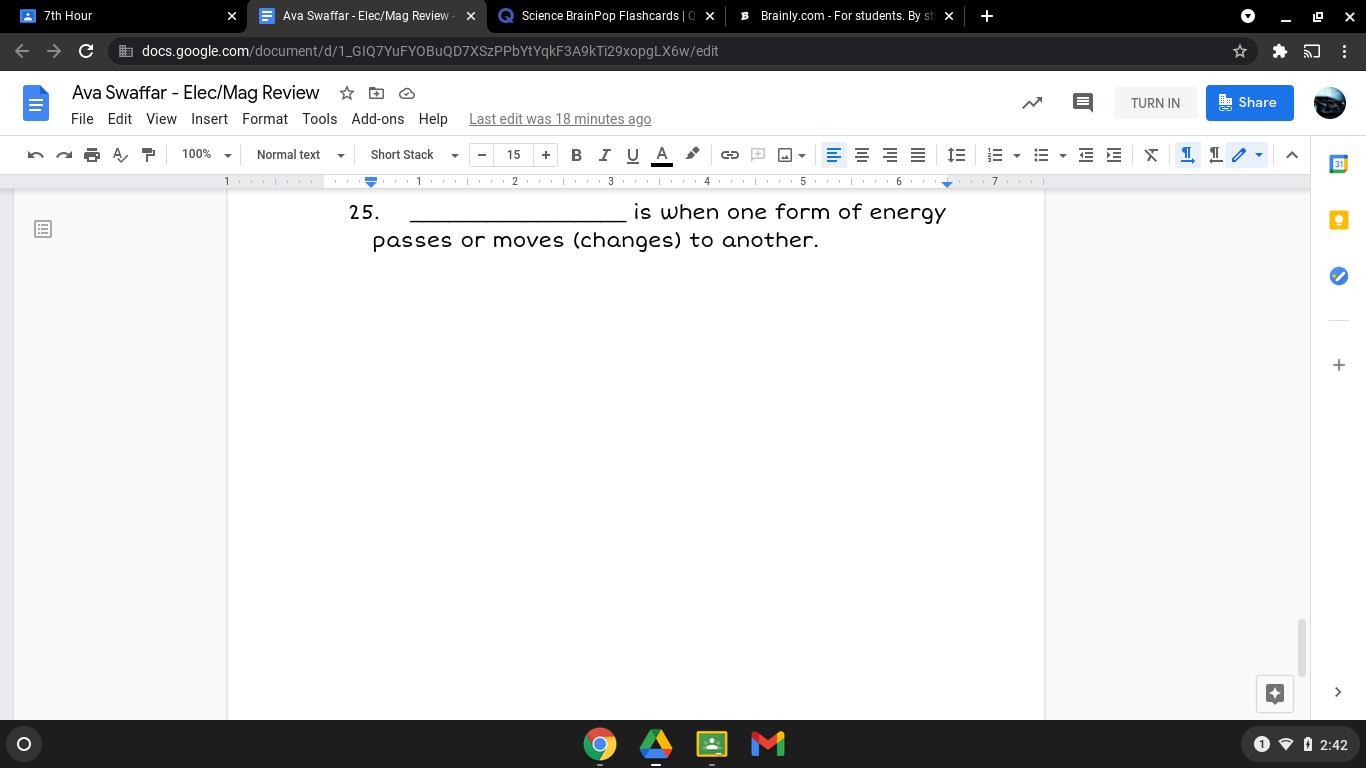The image size is (1366, 768).
Task: Open the text color picker
Action: pos(662,155)
